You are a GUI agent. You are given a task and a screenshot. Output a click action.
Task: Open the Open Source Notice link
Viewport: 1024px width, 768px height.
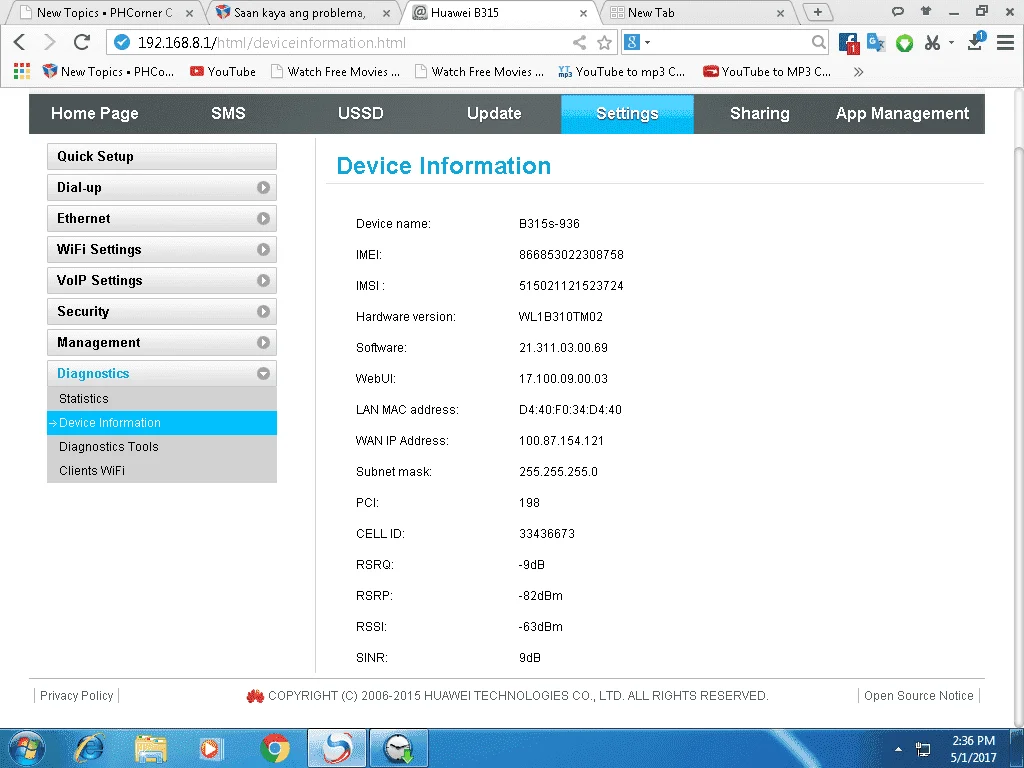click(918, 696)
